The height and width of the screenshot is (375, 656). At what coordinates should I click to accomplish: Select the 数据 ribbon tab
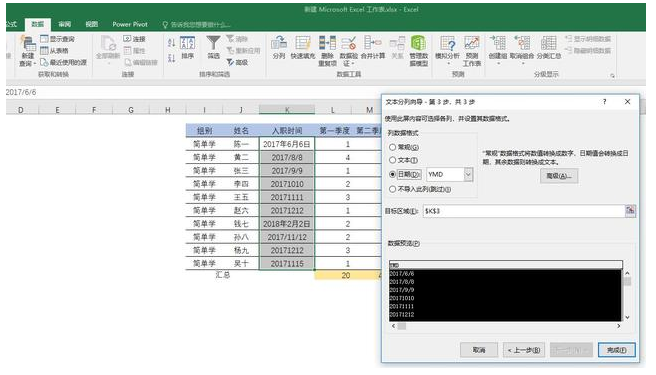(x=38, y=24)
